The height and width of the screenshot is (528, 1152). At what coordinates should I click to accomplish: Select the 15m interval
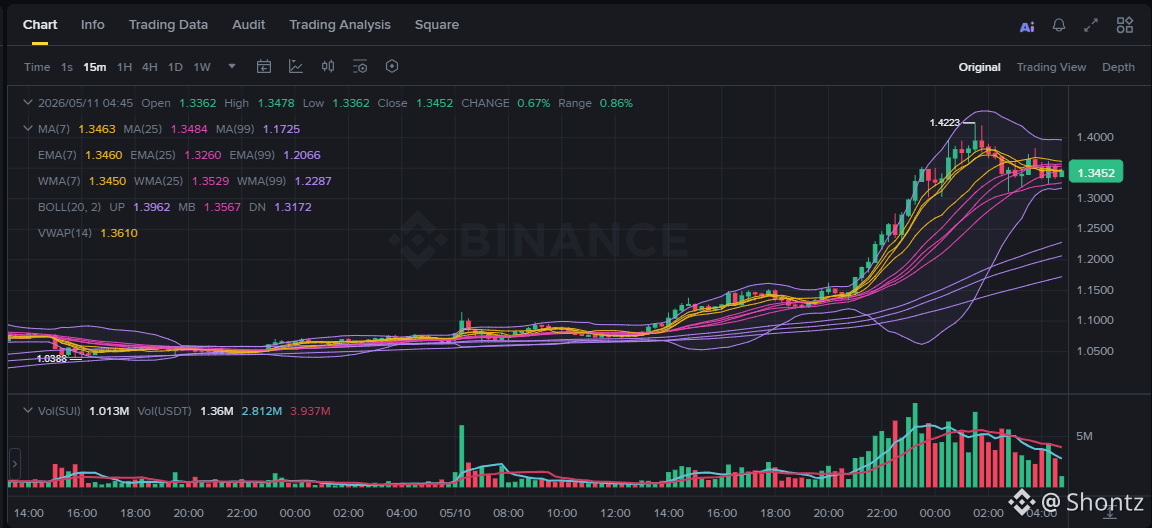pyautogui.click(x=95, y=67)
